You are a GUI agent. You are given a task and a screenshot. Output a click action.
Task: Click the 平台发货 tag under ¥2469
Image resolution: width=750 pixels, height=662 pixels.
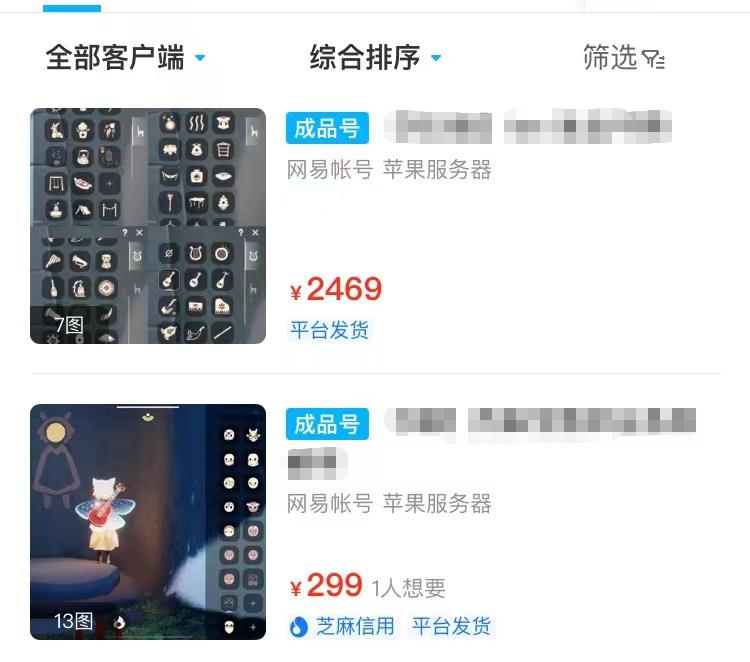click(330, 330)
